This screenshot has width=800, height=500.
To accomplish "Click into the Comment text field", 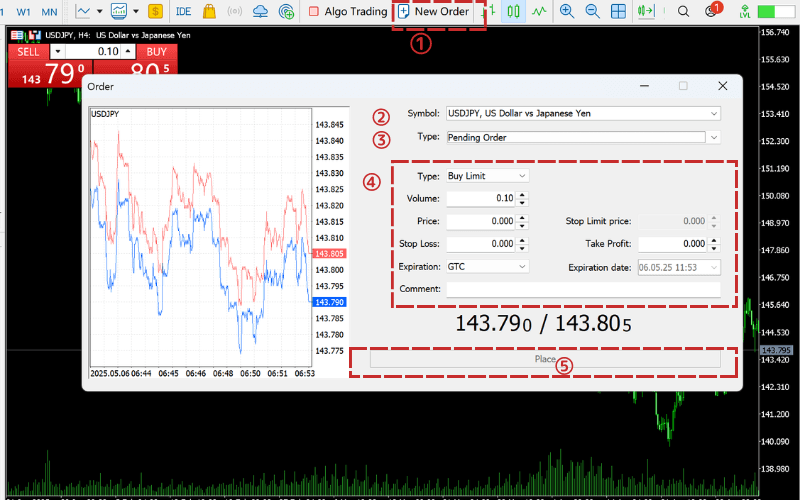I will (582, 289).
